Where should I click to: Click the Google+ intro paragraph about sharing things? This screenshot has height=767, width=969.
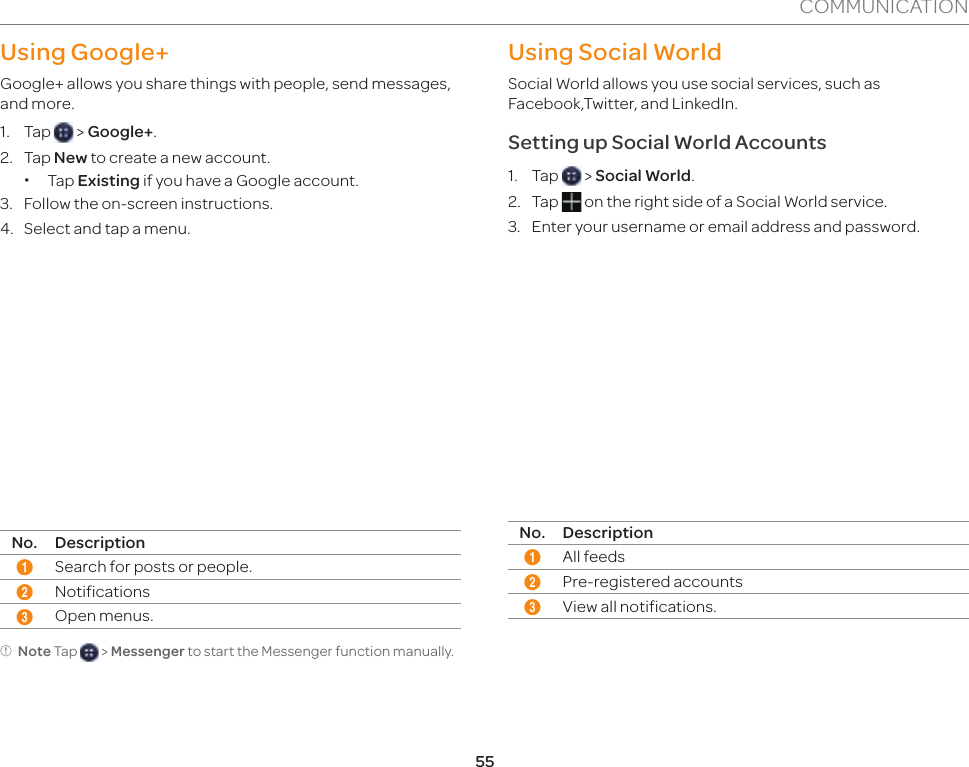click(x=226, y=93)
